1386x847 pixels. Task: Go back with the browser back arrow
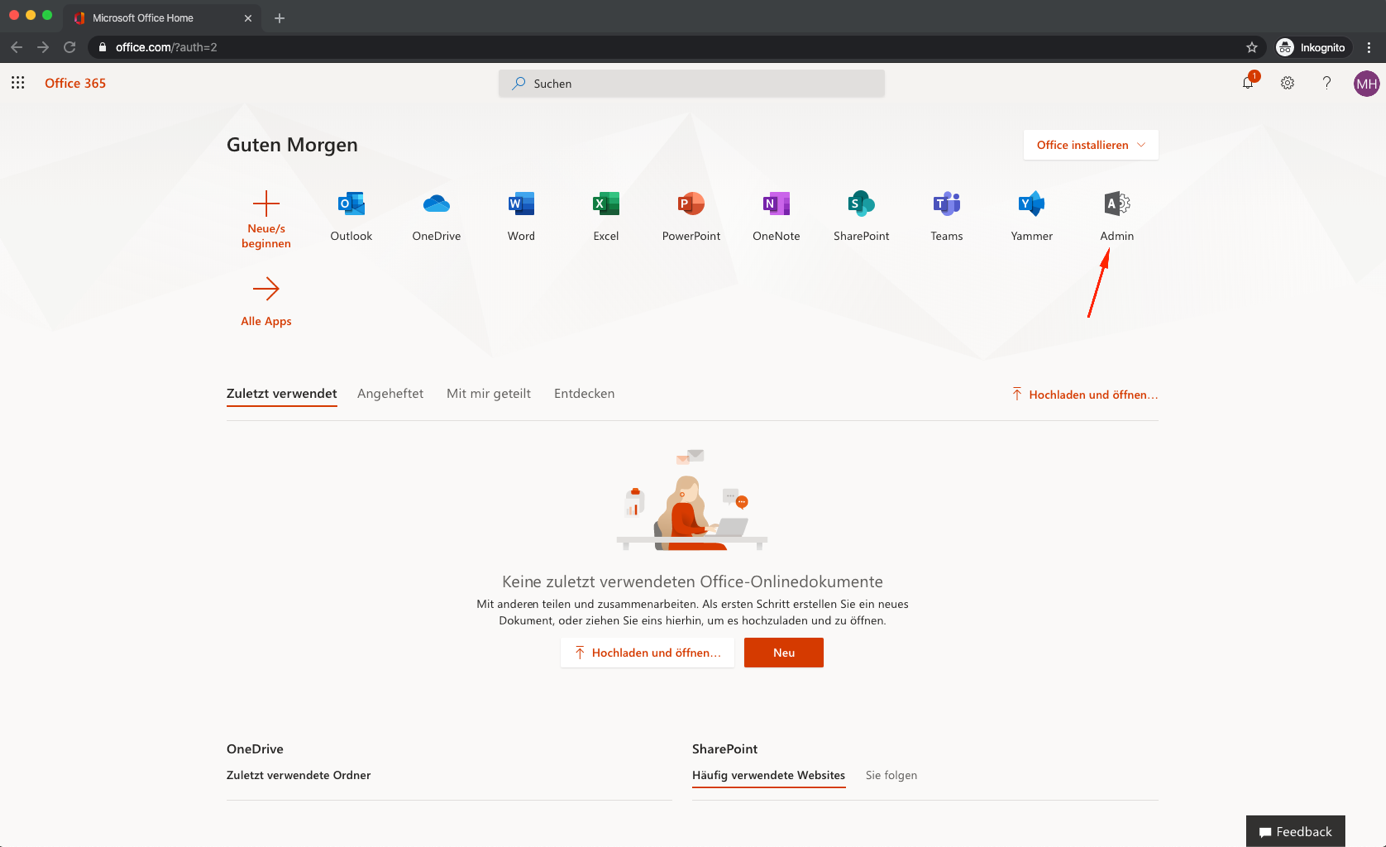click(x=16, y=47)
